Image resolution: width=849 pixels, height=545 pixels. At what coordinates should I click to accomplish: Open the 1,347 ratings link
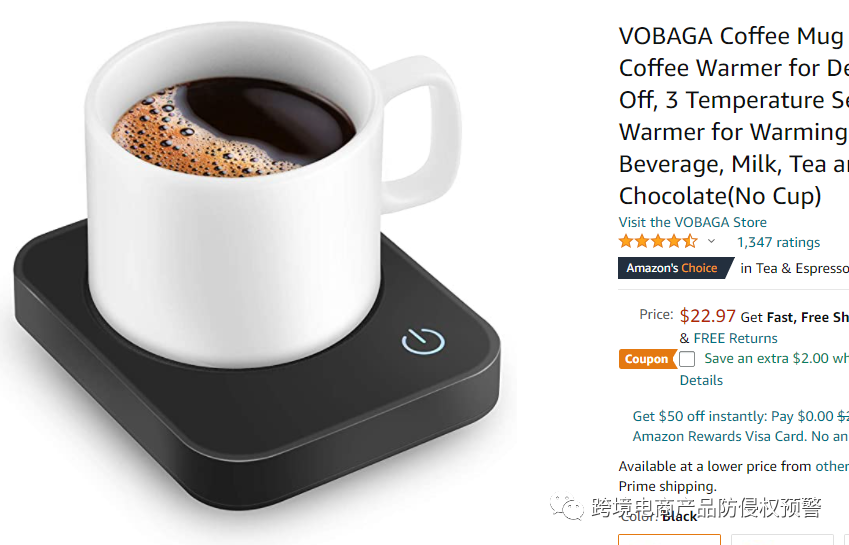[x=778, y=242]
